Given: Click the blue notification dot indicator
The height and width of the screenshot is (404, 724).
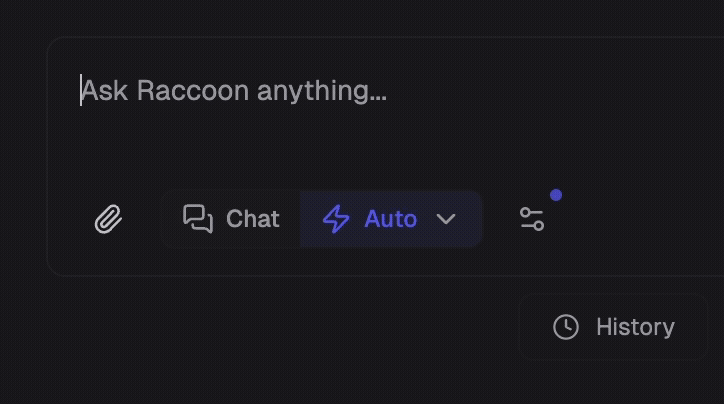Looking at the screenshot, I should (x=556, y=195).
